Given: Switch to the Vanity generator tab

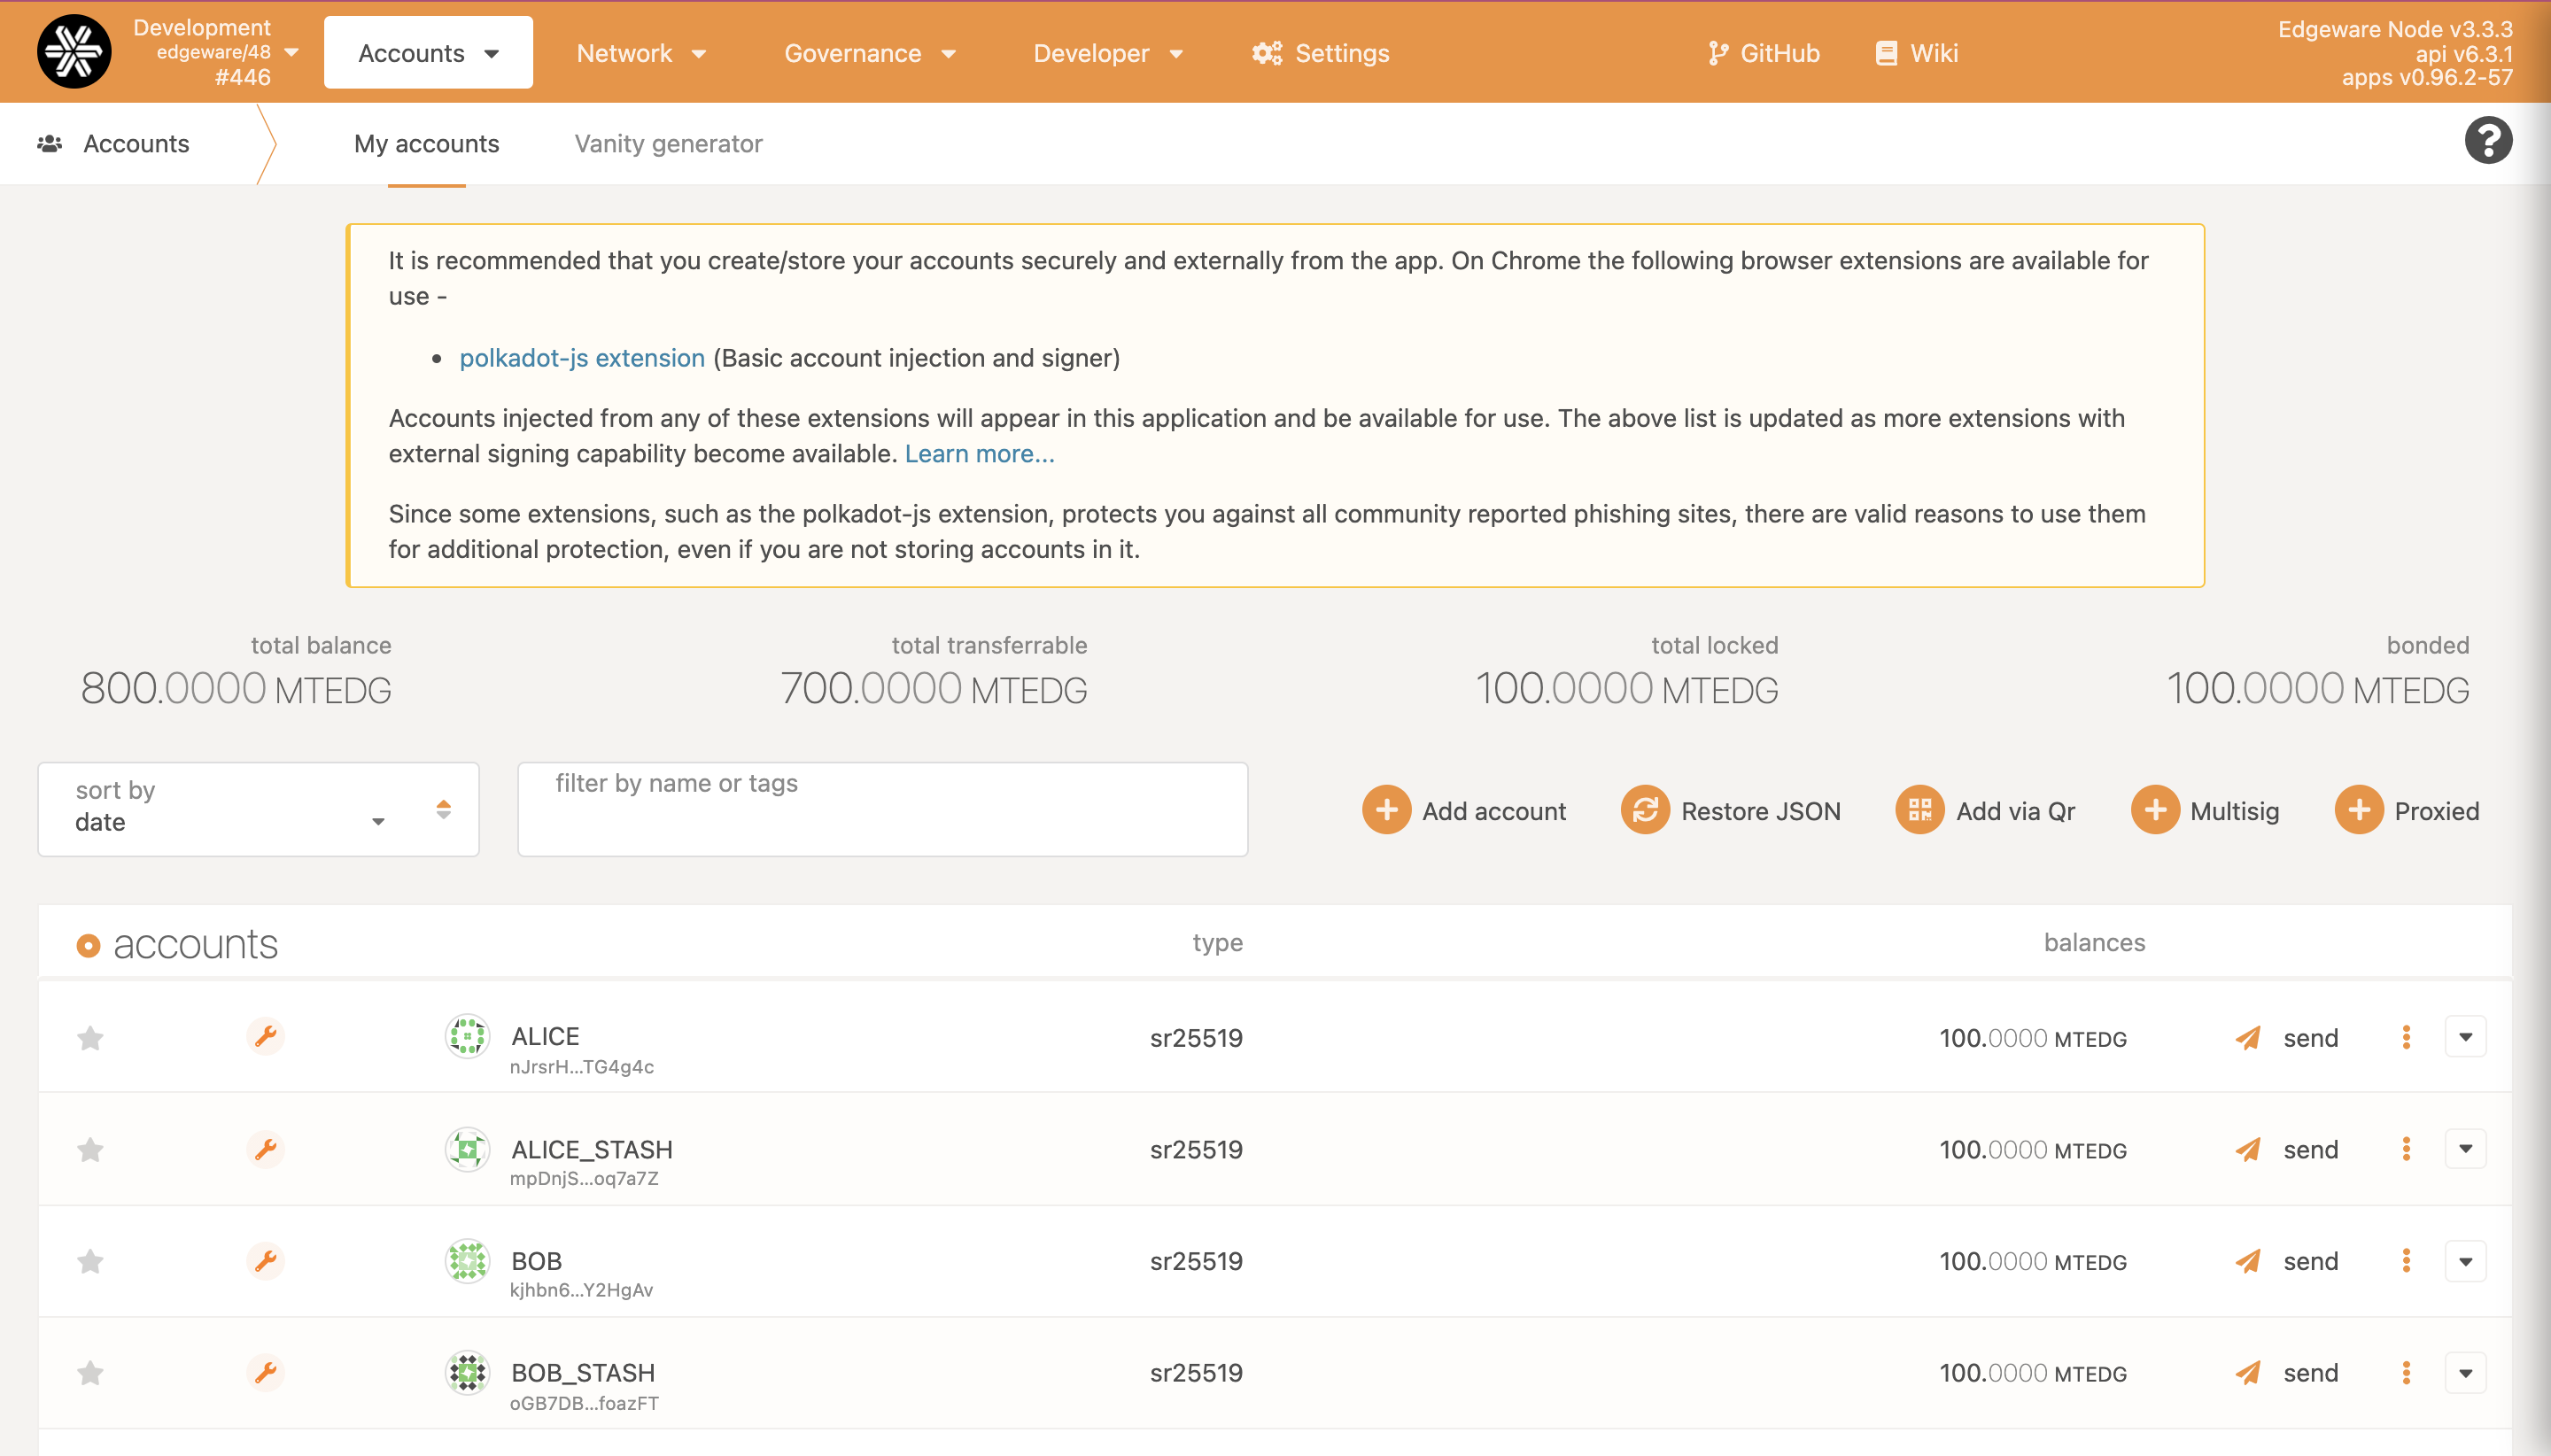Looking at the screenshot, I should point(668,144).
